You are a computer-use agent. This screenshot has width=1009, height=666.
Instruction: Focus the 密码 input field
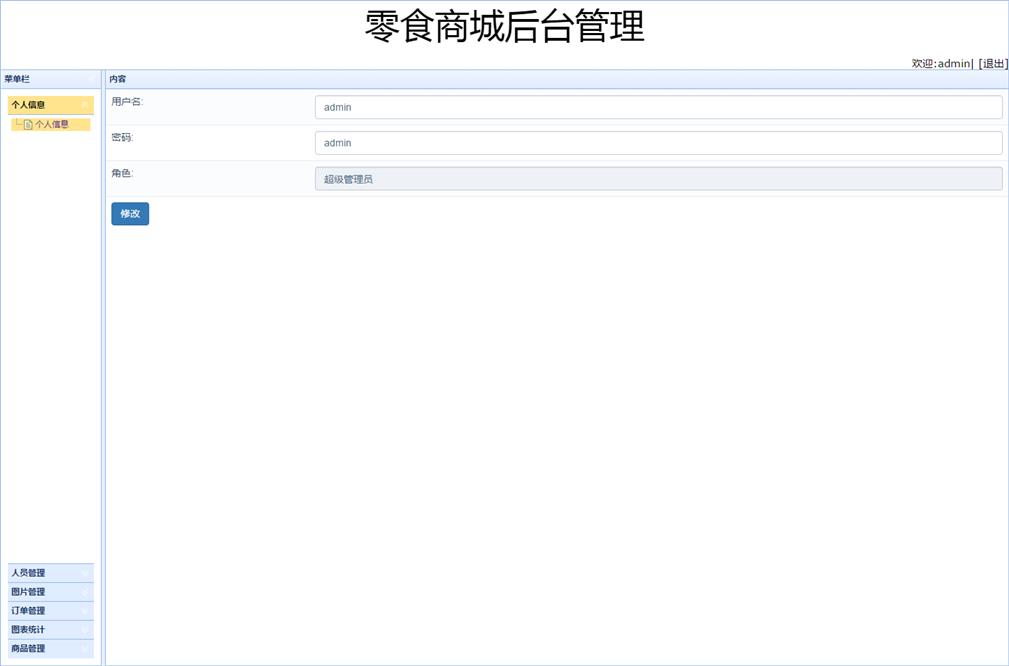[x=658, y=143]
